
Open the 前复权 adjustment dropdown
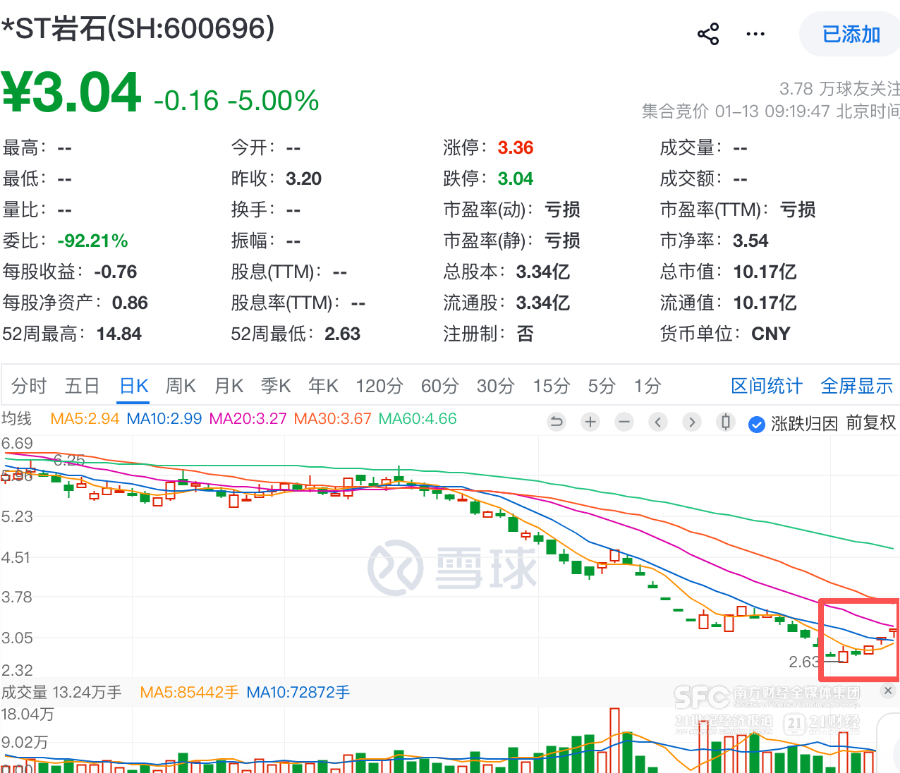pyautogui.click(x=870, y=423)
